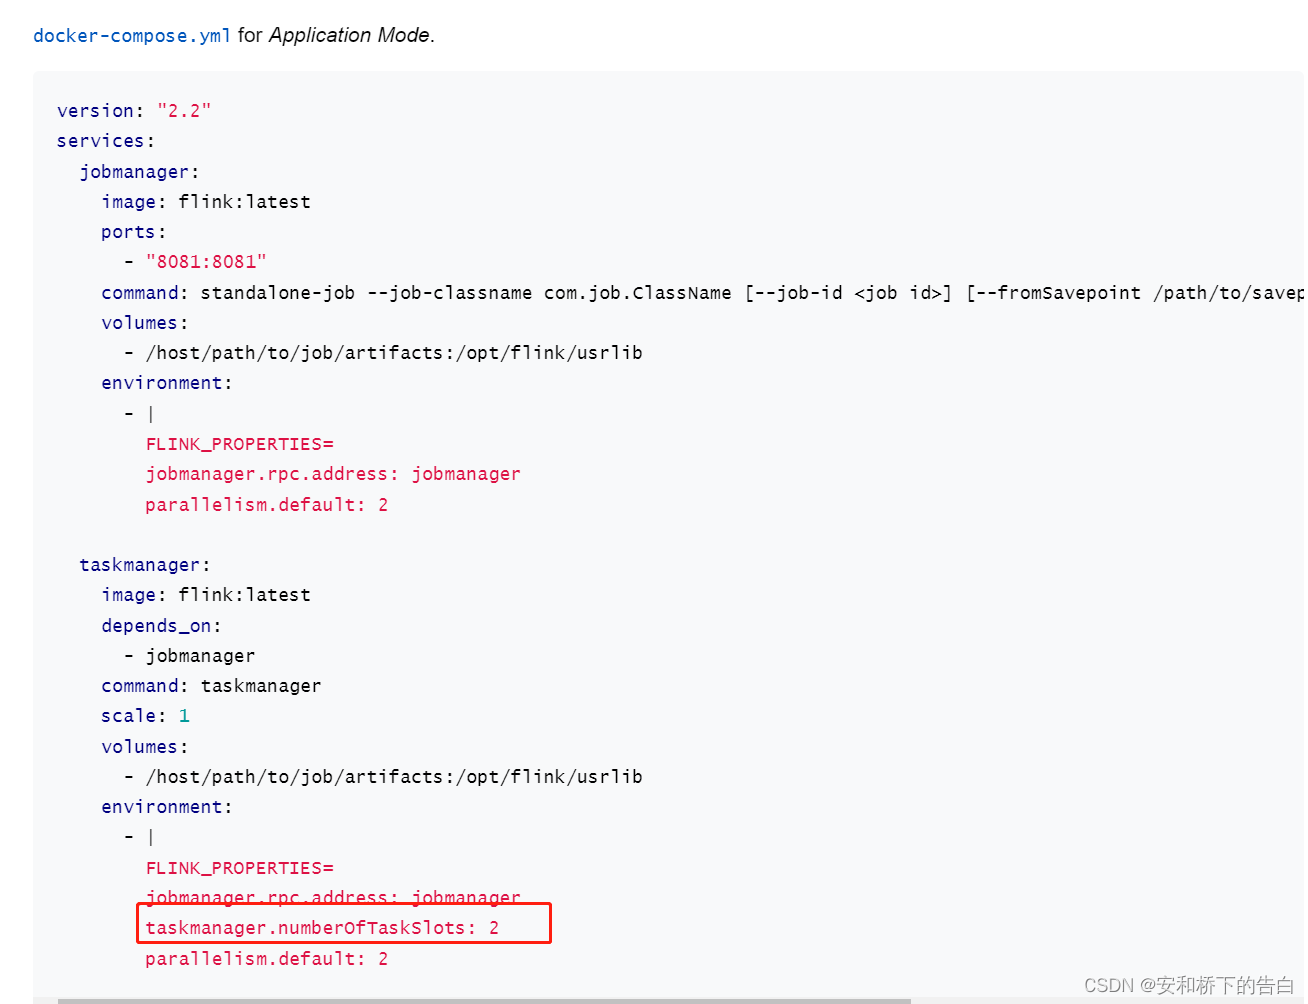This screenshot has width=1308, height=1004.
Task: Open the docker-compose.yml link
Action: (x=131, y=35)
